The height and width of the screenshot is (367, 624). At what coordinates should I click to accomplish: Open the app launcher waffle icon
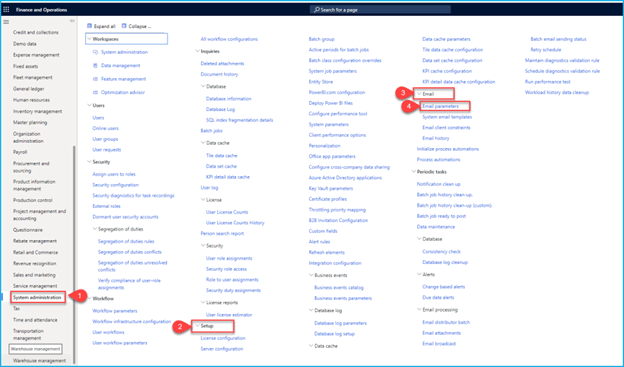pyautogui.click(x=6, y=10)
